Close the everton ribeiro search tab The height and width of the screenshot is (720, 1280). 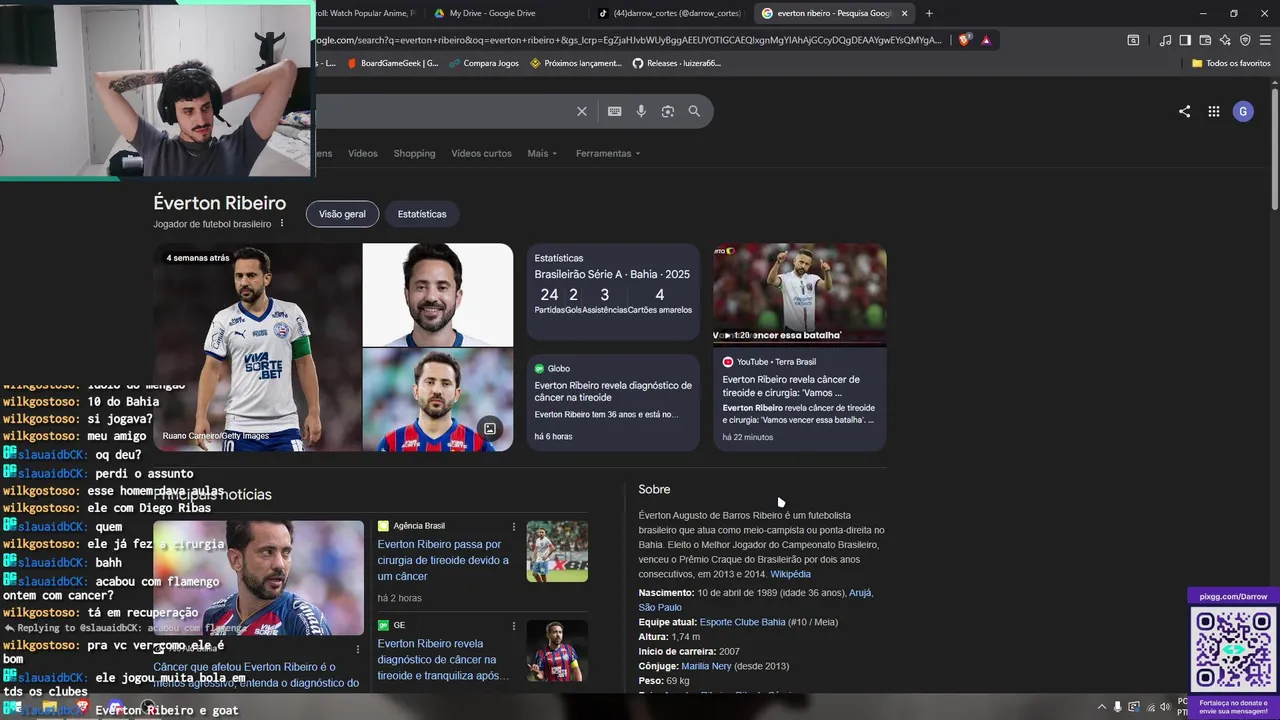click(904, 13)
